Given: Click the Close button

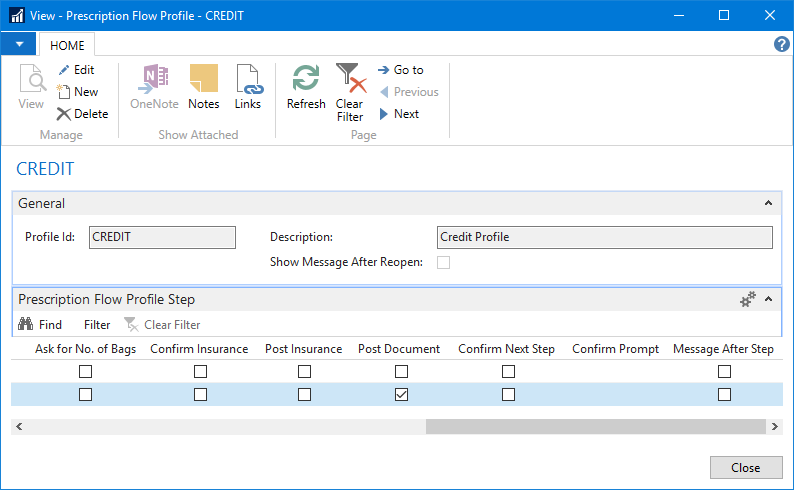Looking at the screenshot, I should tap(745, 467).
